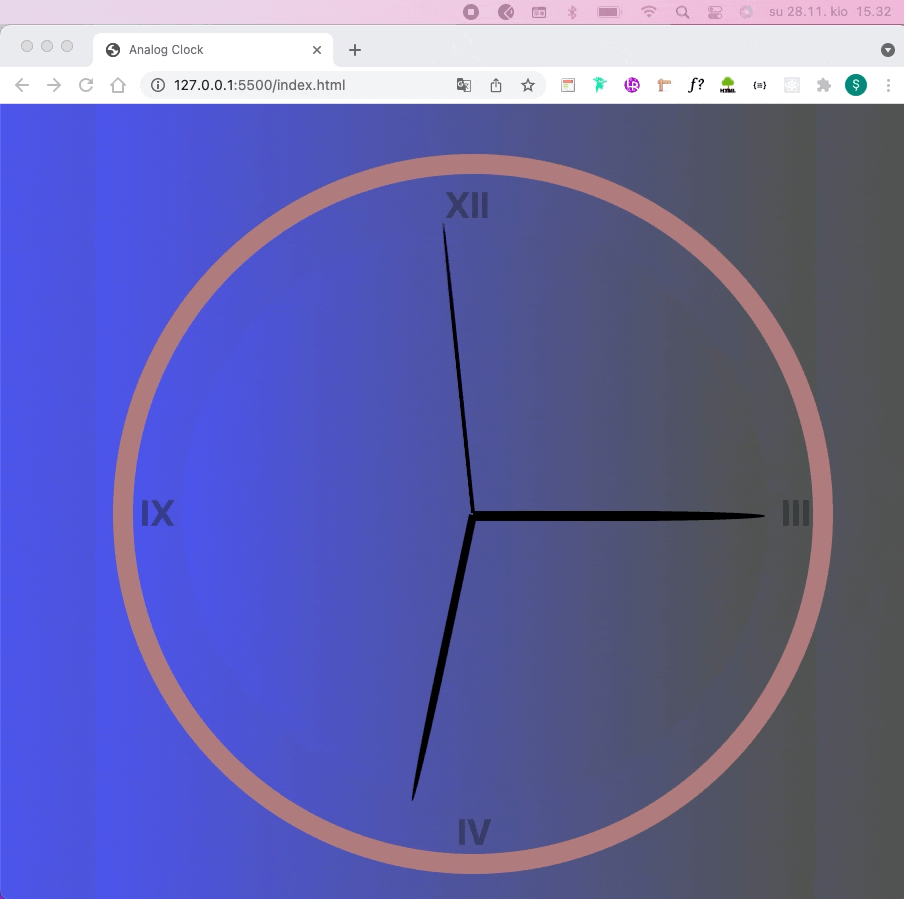The image size is (904, 899).
Task: Open the green S profile avatar
Action: (x=856, y=85)
